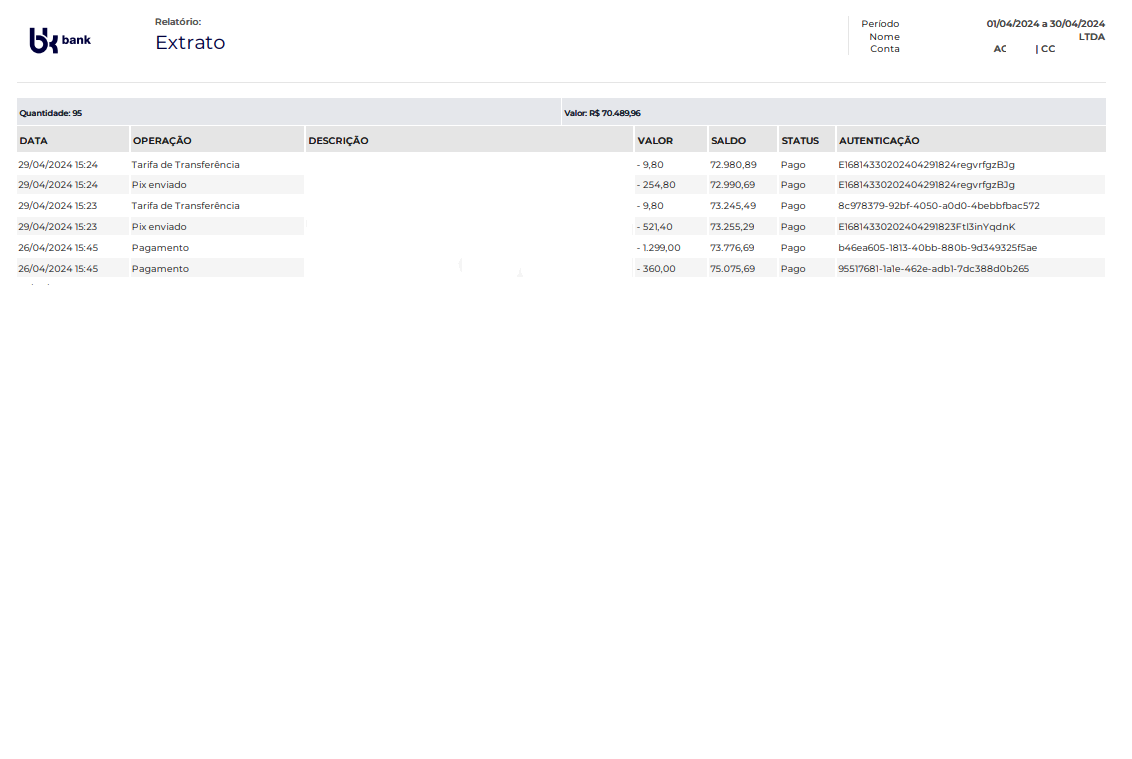Click the period 01/04/2024 a 30/04/2024

click(x=1045, y=24)
